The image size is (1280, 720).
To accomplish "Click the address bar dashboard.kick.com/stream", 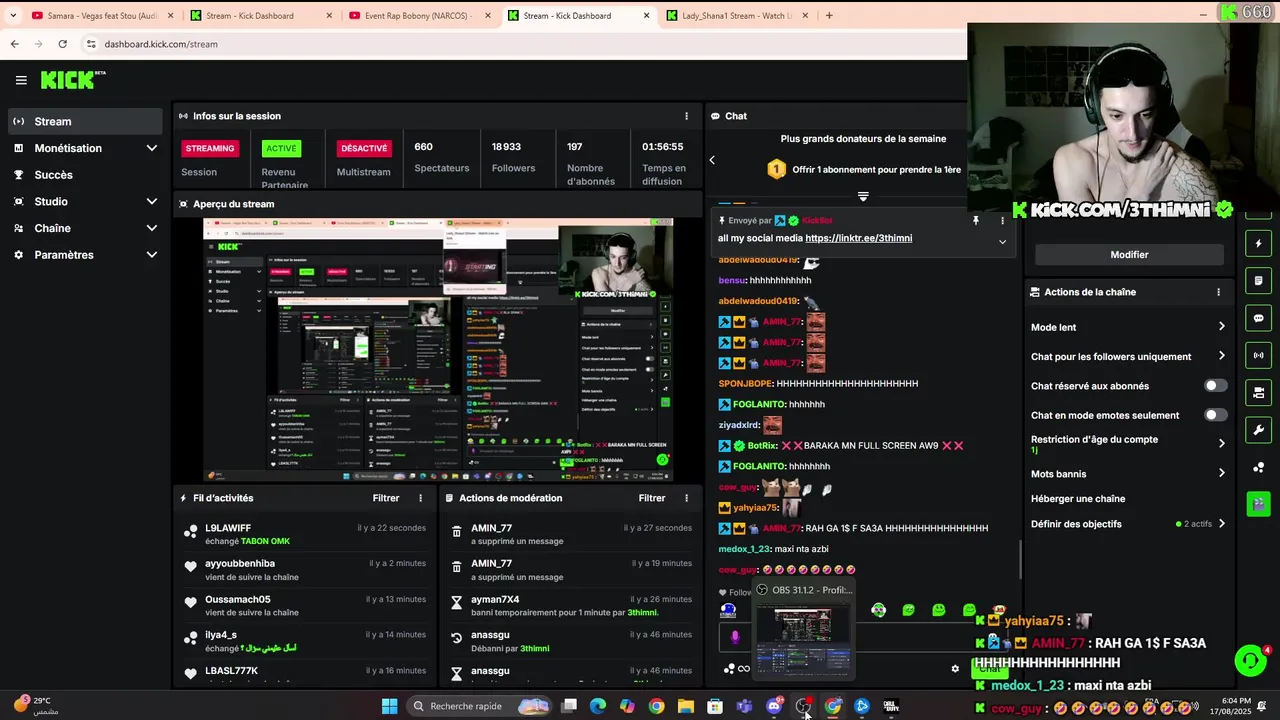I will click(160, 44).
